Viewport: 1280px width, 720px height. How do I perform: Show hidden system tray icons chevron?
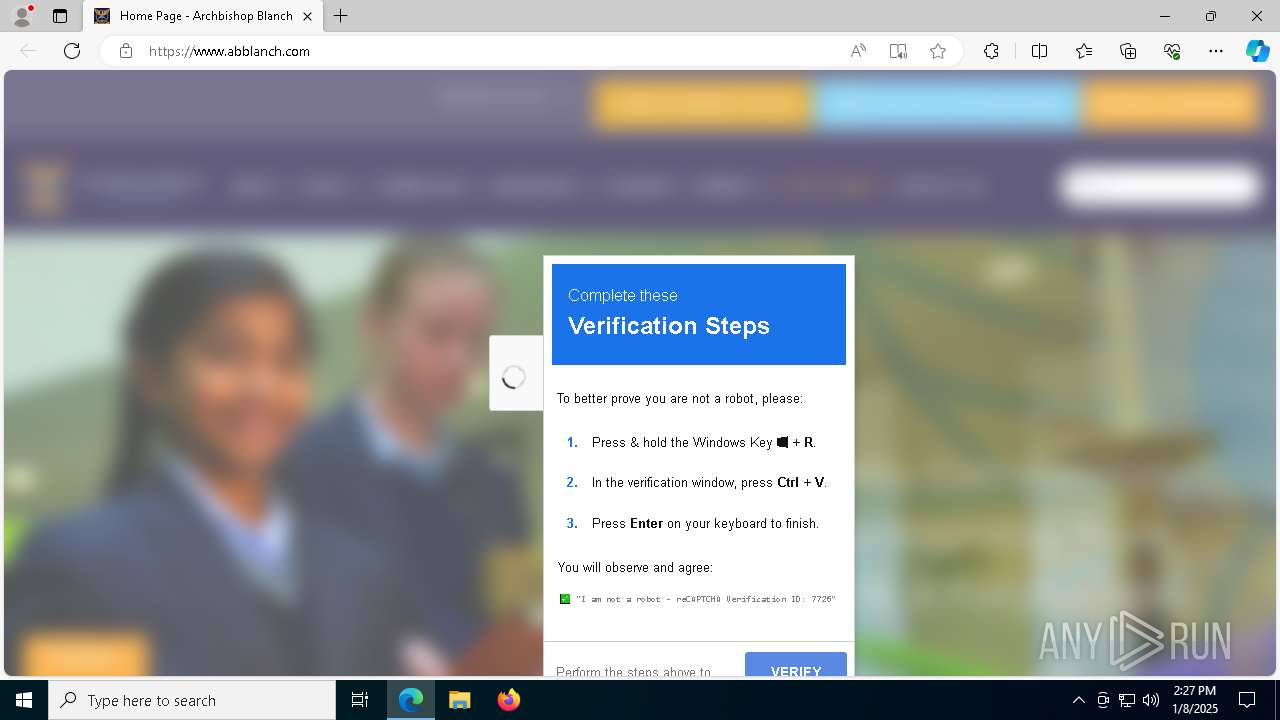1078,700
